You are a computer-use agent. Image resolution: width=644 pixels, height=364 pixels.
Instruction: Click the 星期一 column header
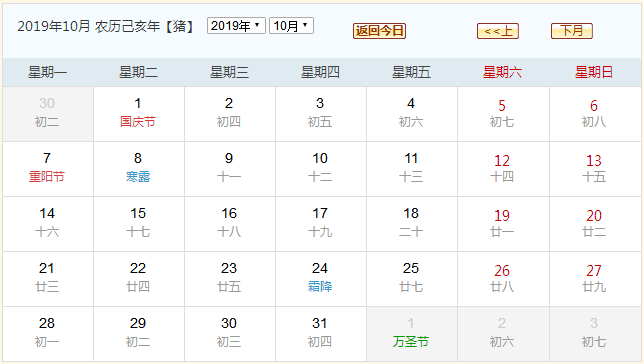[x=48, y=72]
